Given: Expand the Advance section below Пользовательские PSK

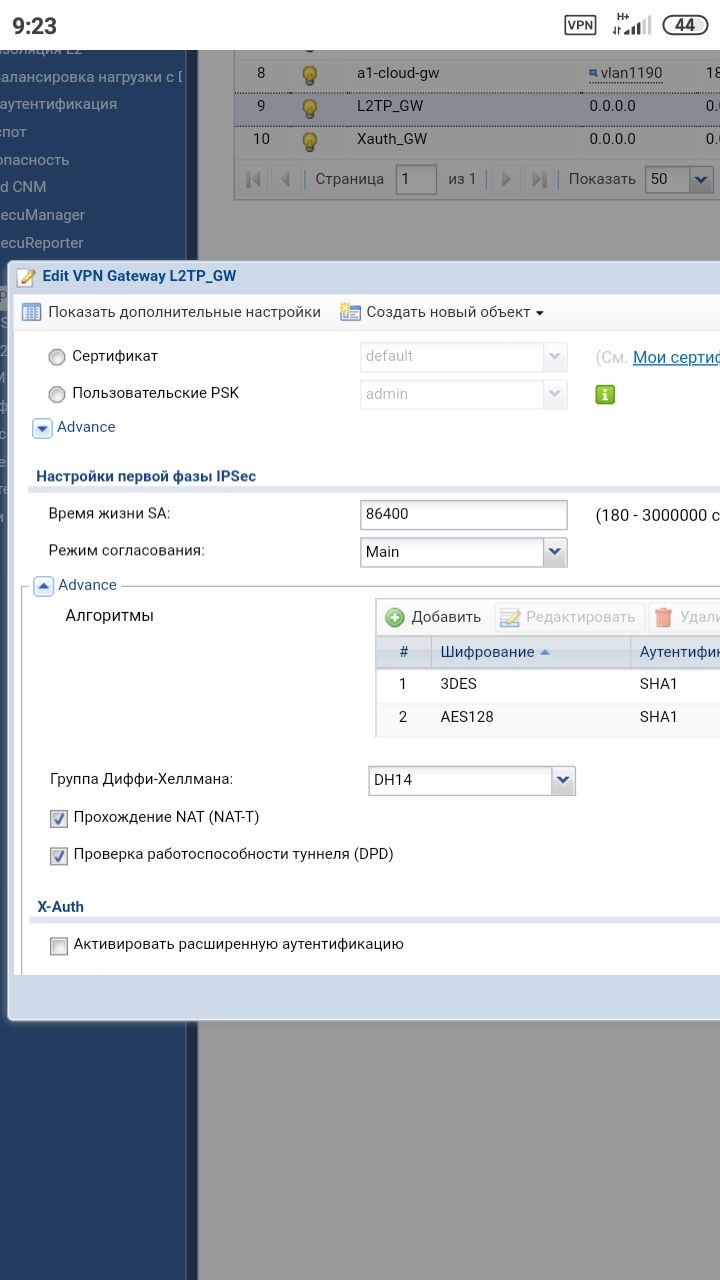Looking at the screenshot, I should click(x=42, y=428).
